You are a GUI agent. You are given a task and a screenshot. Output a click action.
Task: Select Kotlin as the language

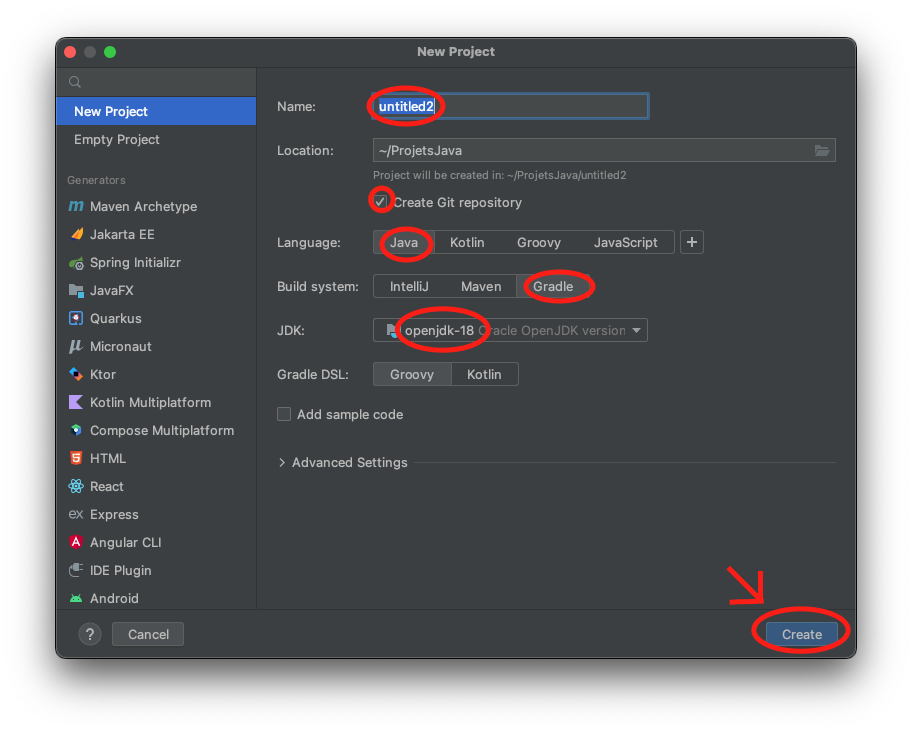[467, 242]
